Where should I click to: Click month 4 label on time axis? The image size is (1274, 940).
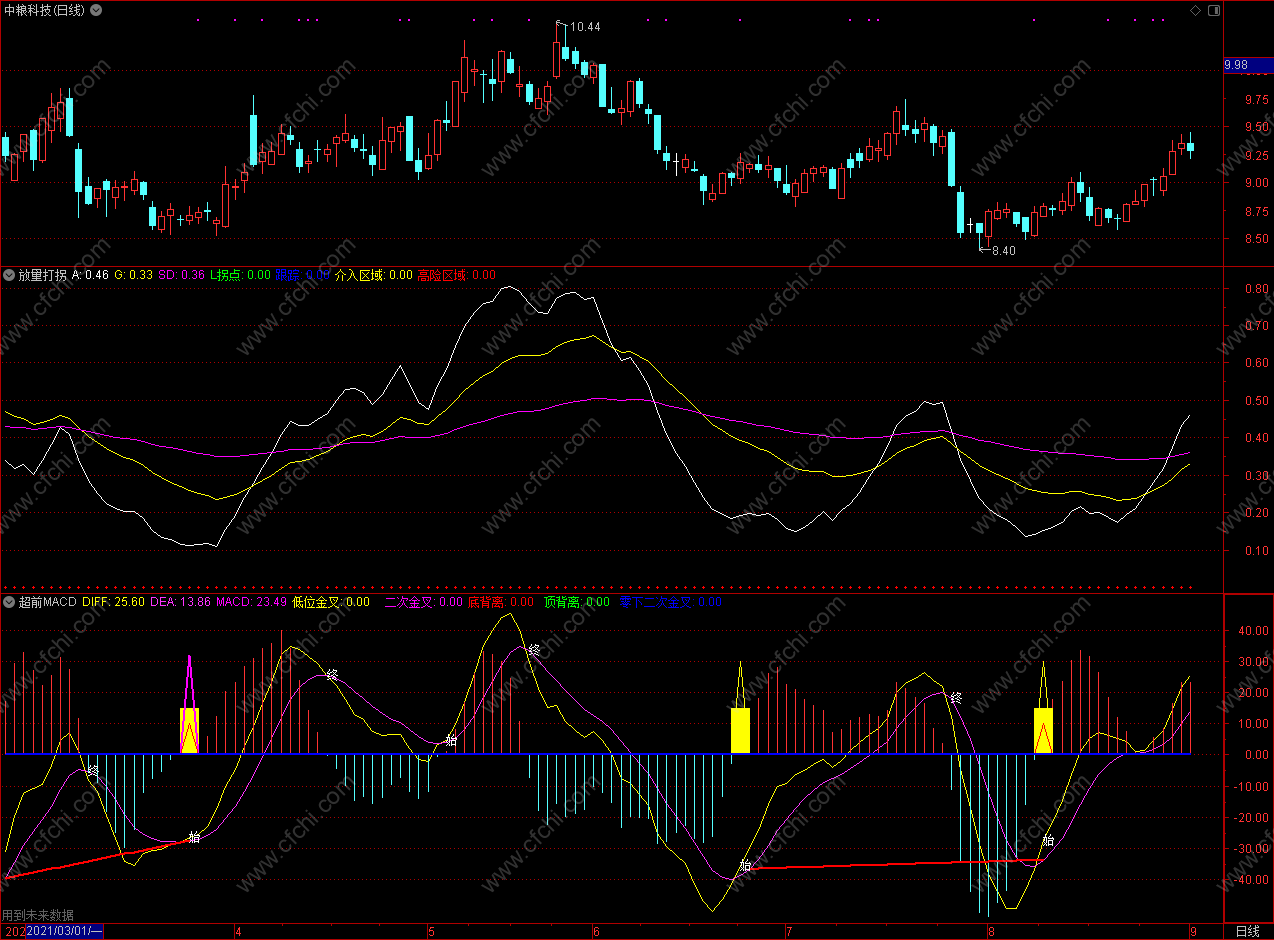pyautogui.click(x=238, y=931)
